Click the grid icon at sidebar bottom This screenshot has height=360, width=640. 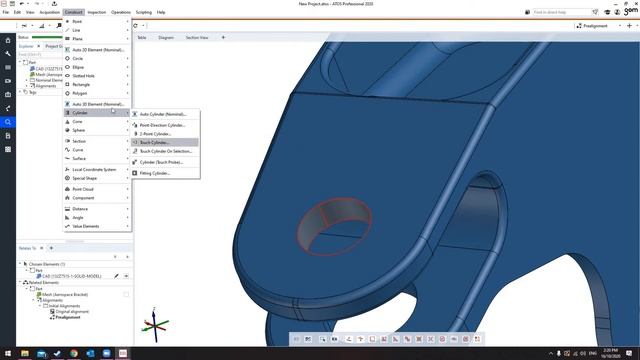tap(8, 149)
